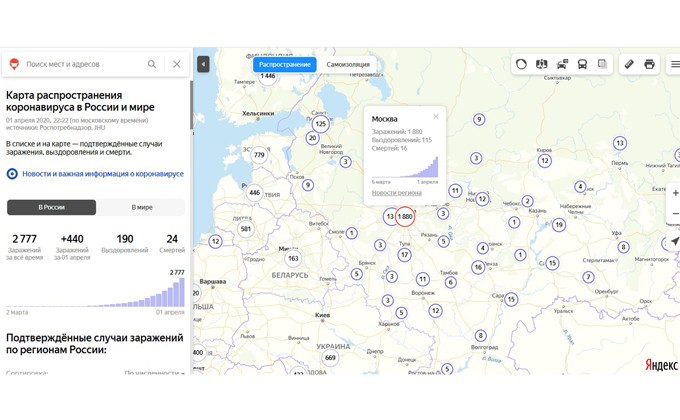
Task: Select the ruler measurement tool
Action: click(629, 64)
